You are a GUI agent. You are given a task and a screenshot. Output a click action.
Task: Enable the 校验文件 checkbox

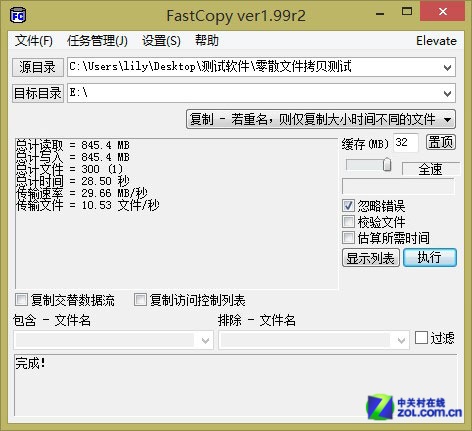(348, 221)
